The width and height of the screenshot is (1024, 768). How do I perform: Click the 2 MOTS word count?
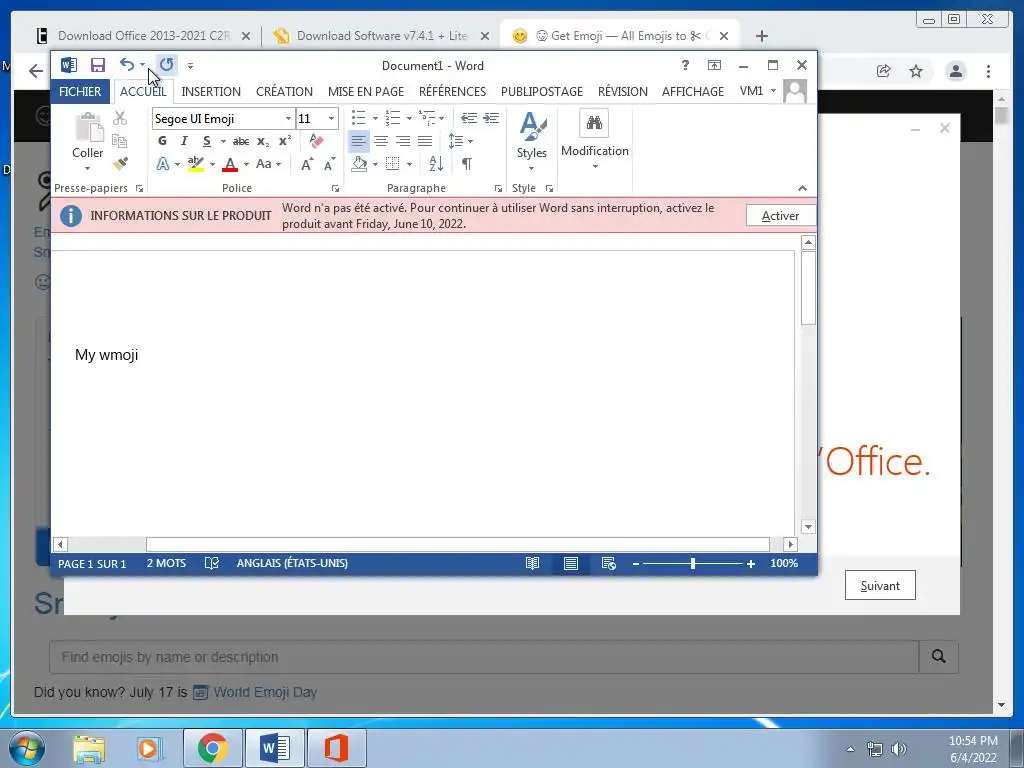(x=166, y=563)
